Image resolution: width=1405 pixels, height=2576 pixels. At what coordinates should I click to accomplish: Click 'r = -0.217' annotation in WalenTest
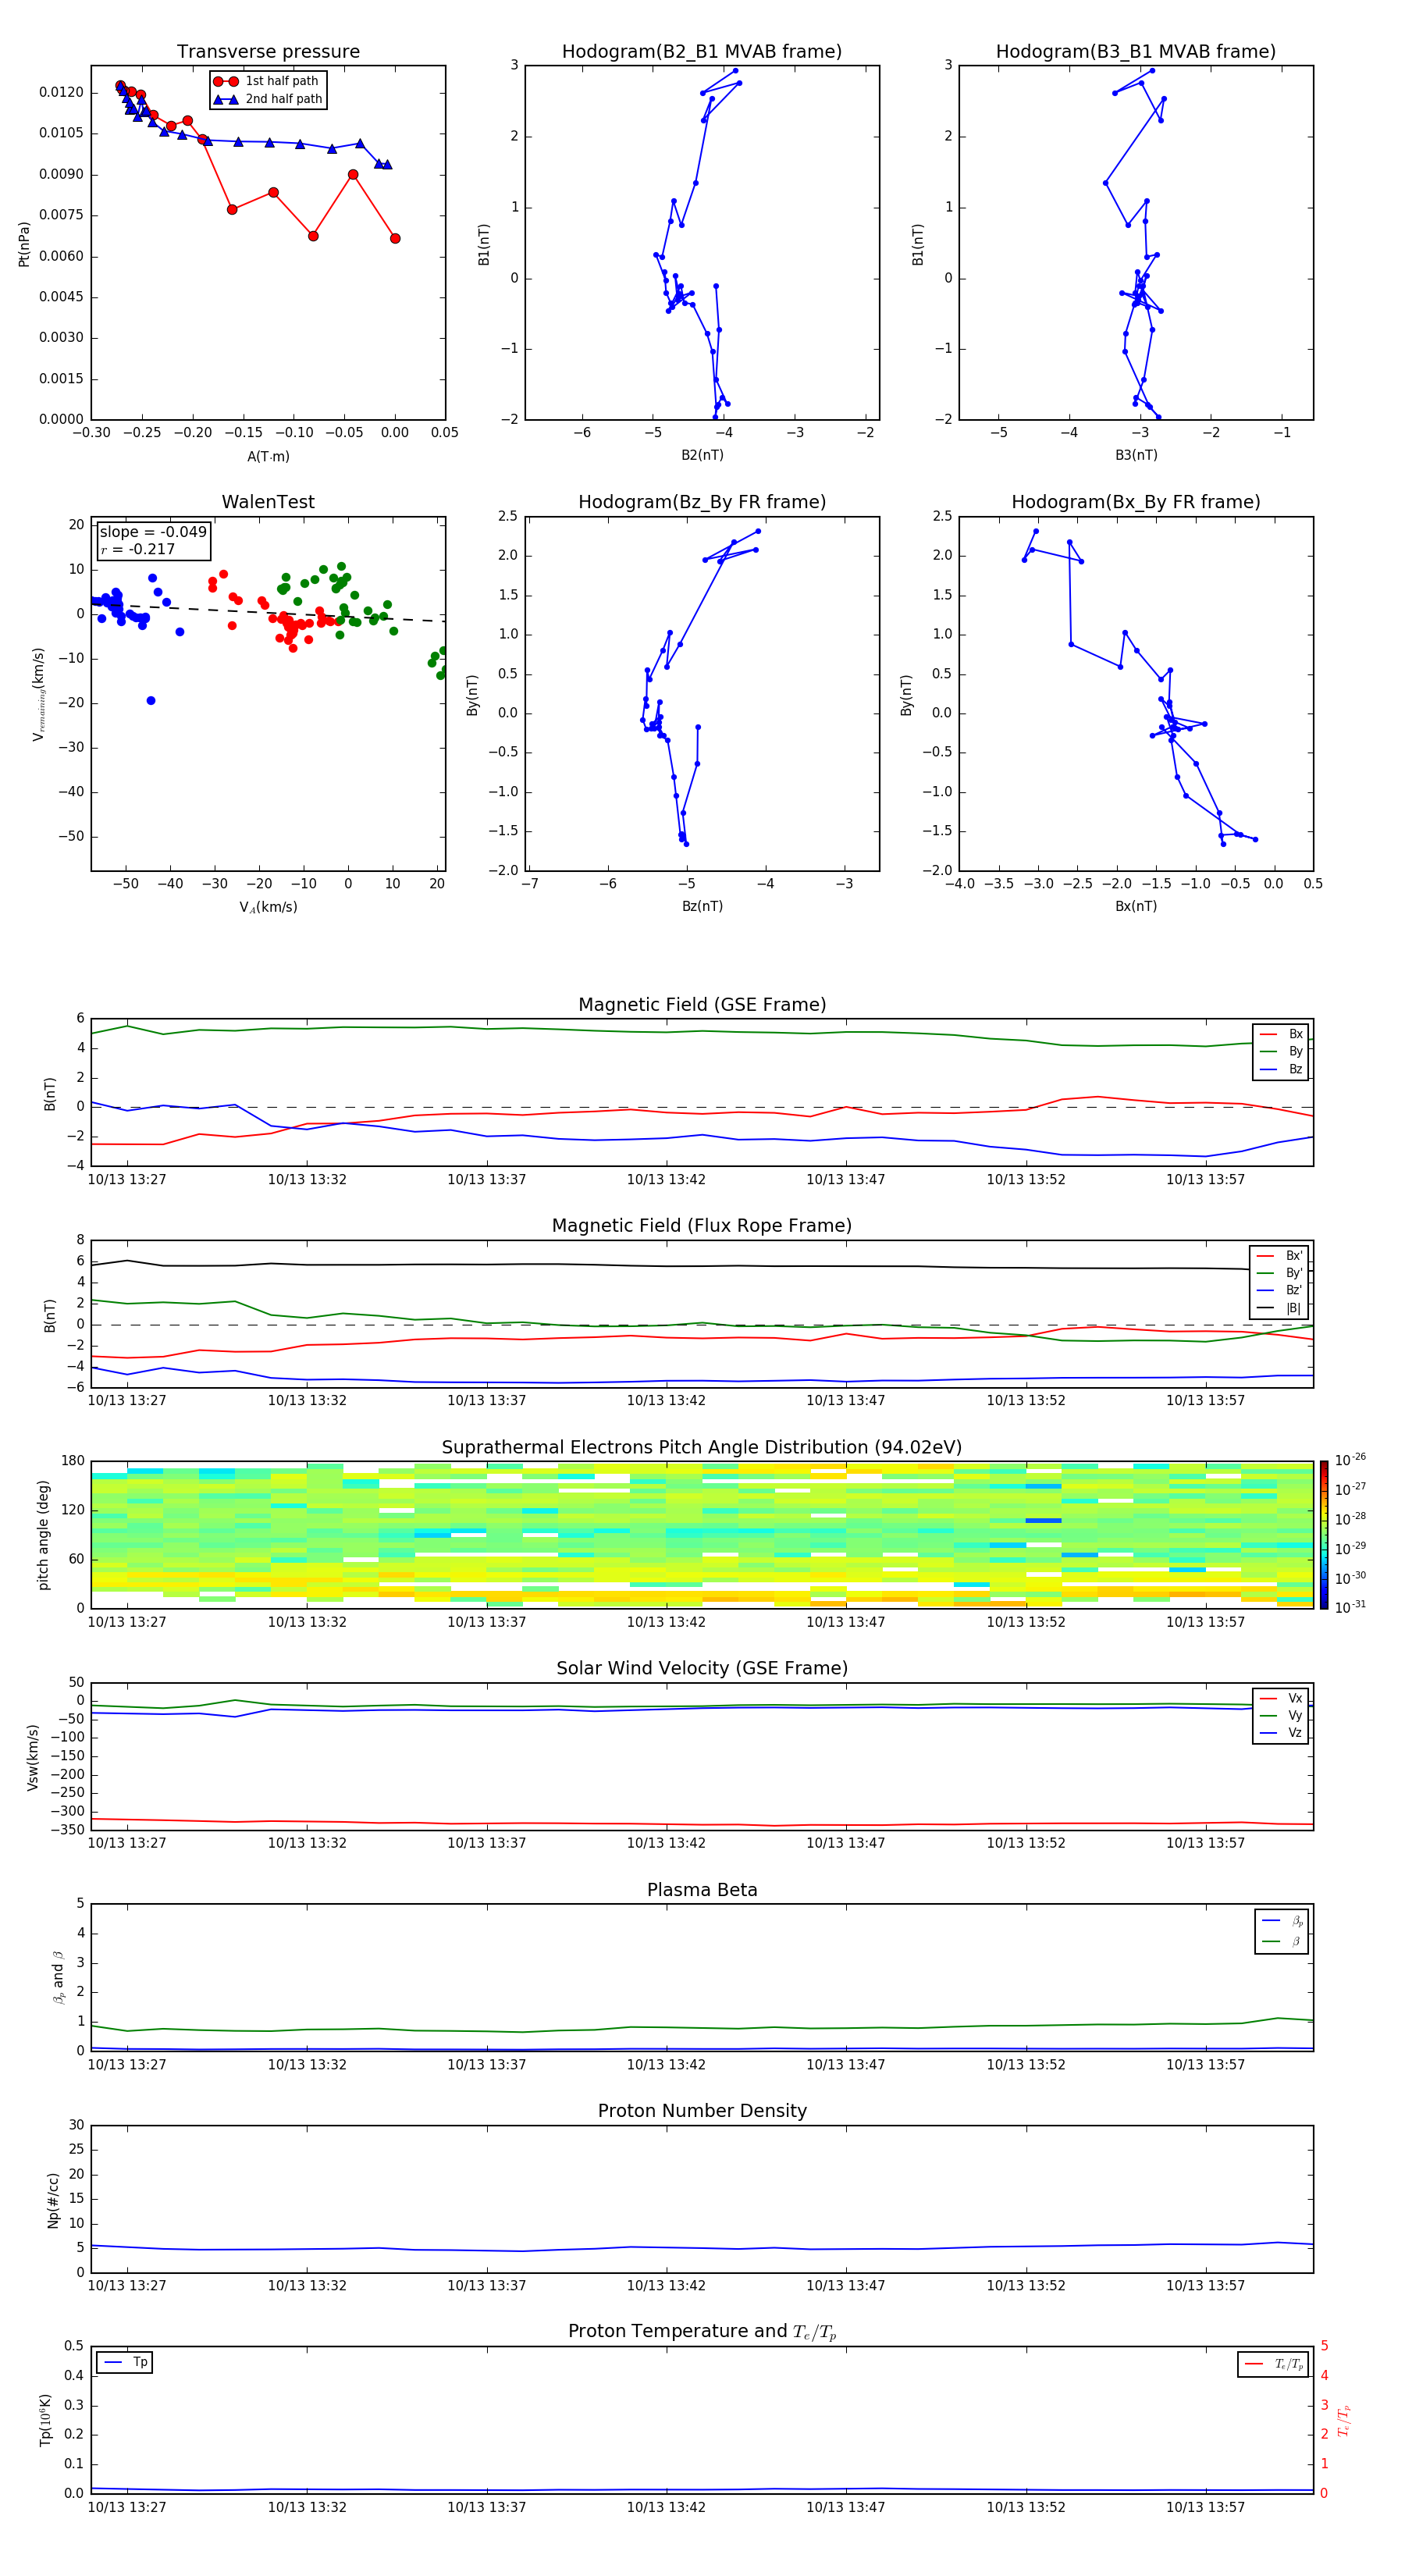click(137, 549)
